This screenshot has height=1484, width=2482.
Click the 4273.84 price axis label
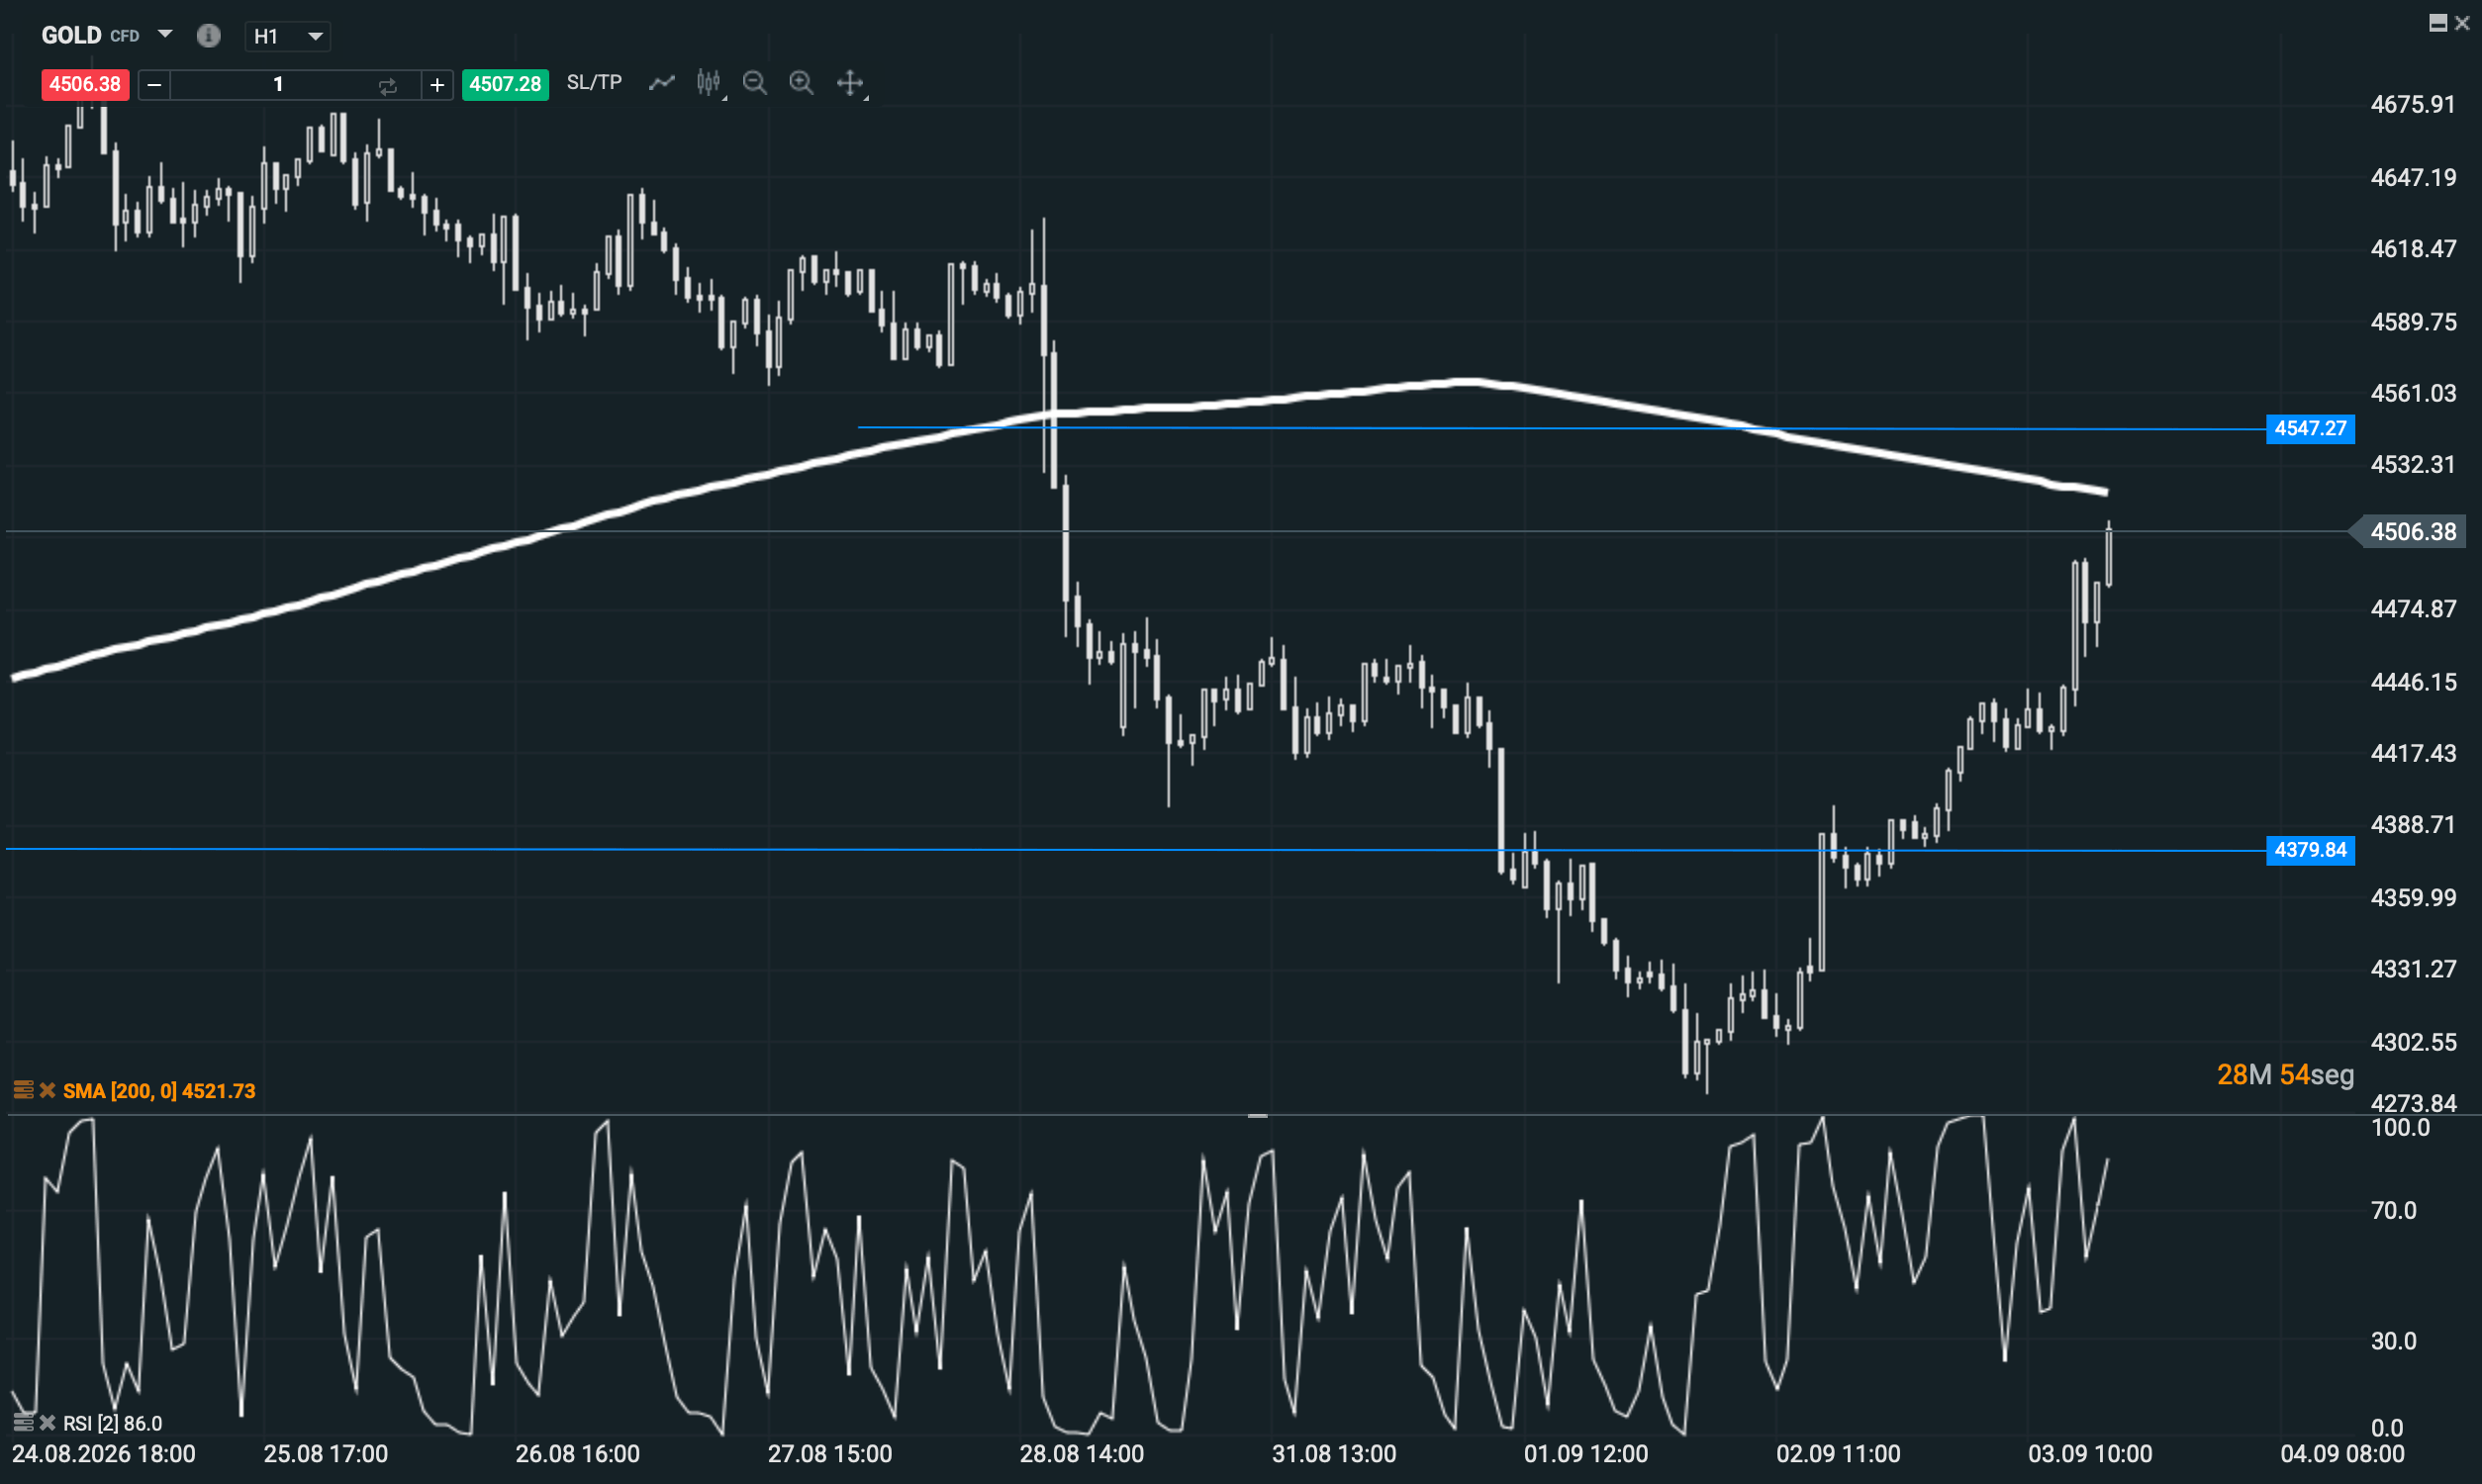coord(2413,1103)
